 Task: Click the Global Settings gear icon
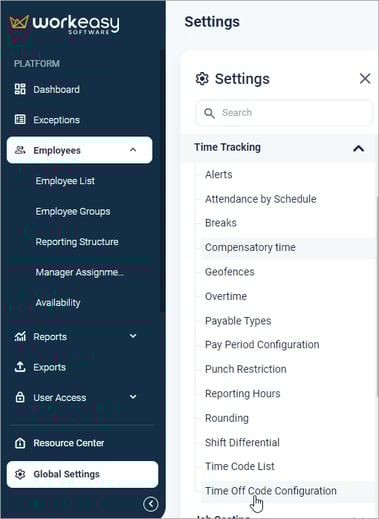(x=20, y=474)
